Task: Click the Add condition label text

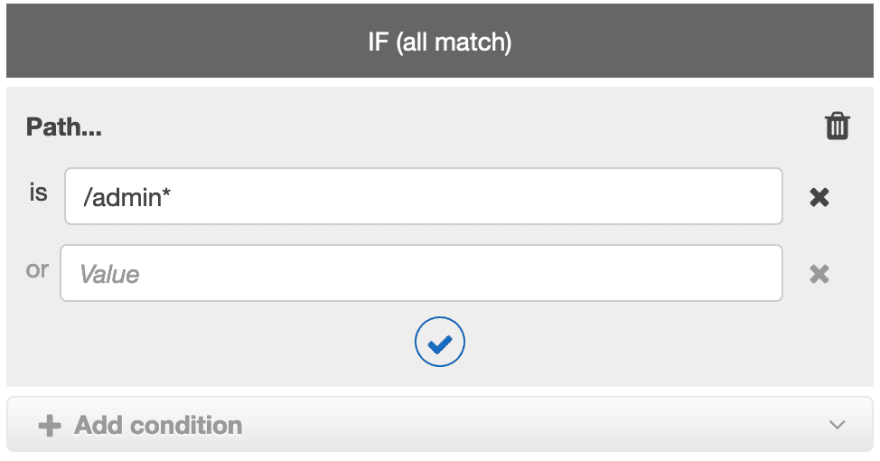Action: [158, 426]
